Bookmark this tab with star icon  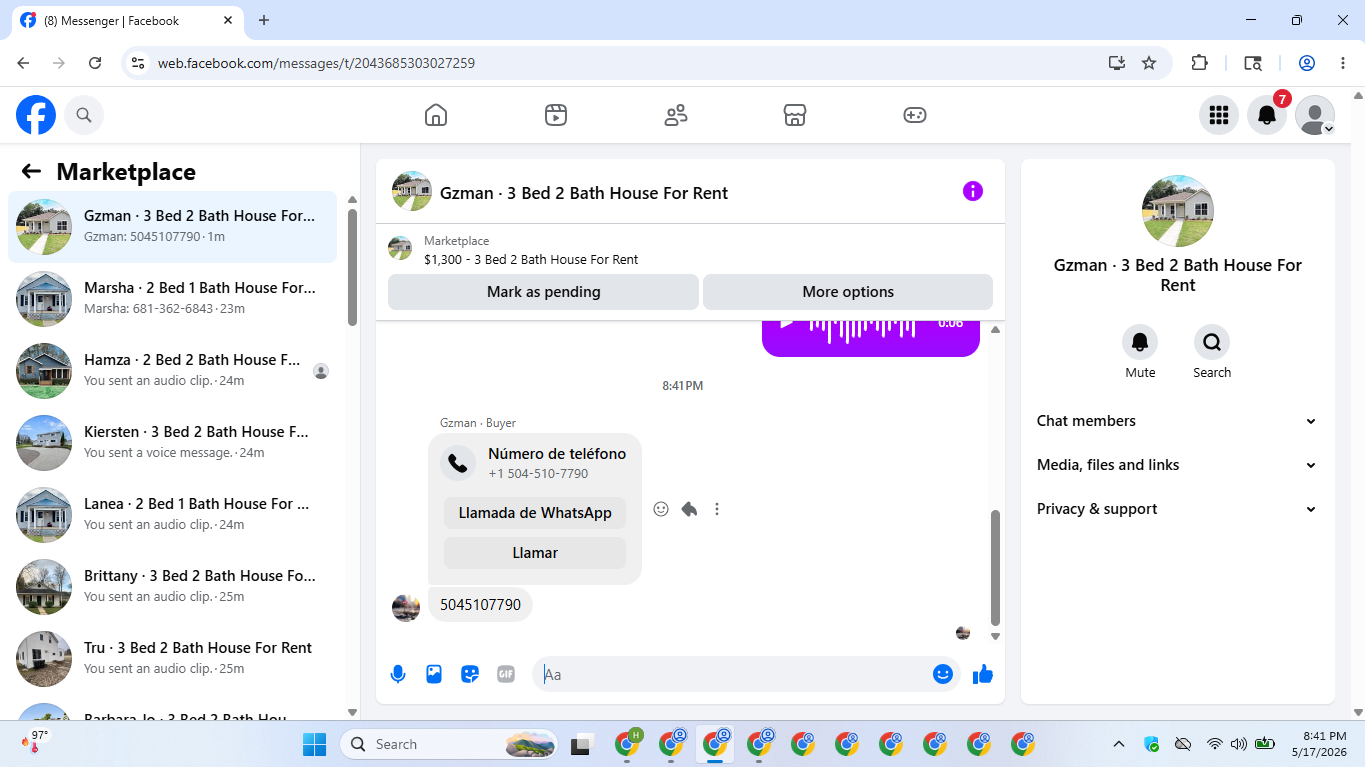coord(1149,63)
